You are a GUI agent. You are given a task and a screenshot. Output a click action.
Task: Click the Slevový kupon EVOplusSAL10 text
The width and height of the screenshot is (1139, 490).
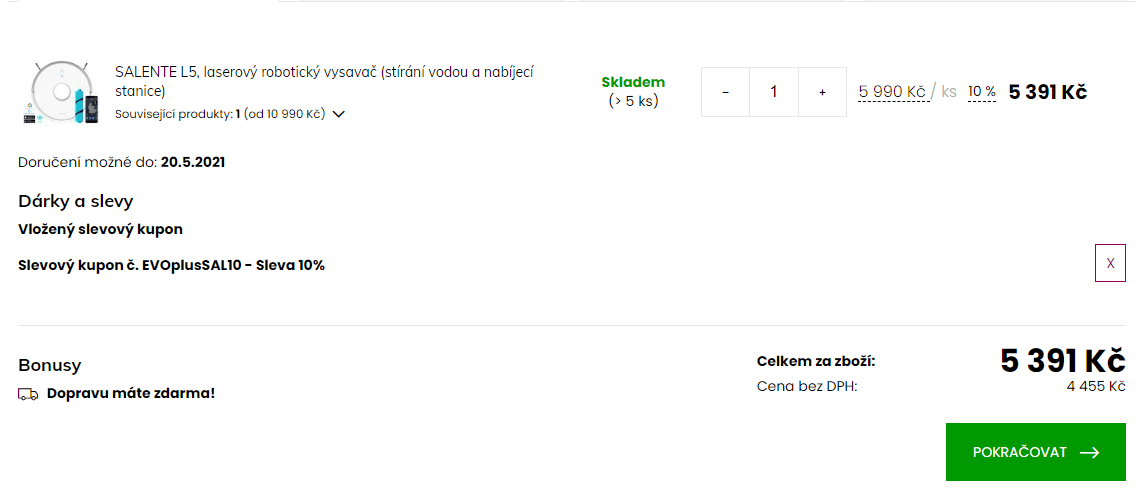[x=171, y=265]
